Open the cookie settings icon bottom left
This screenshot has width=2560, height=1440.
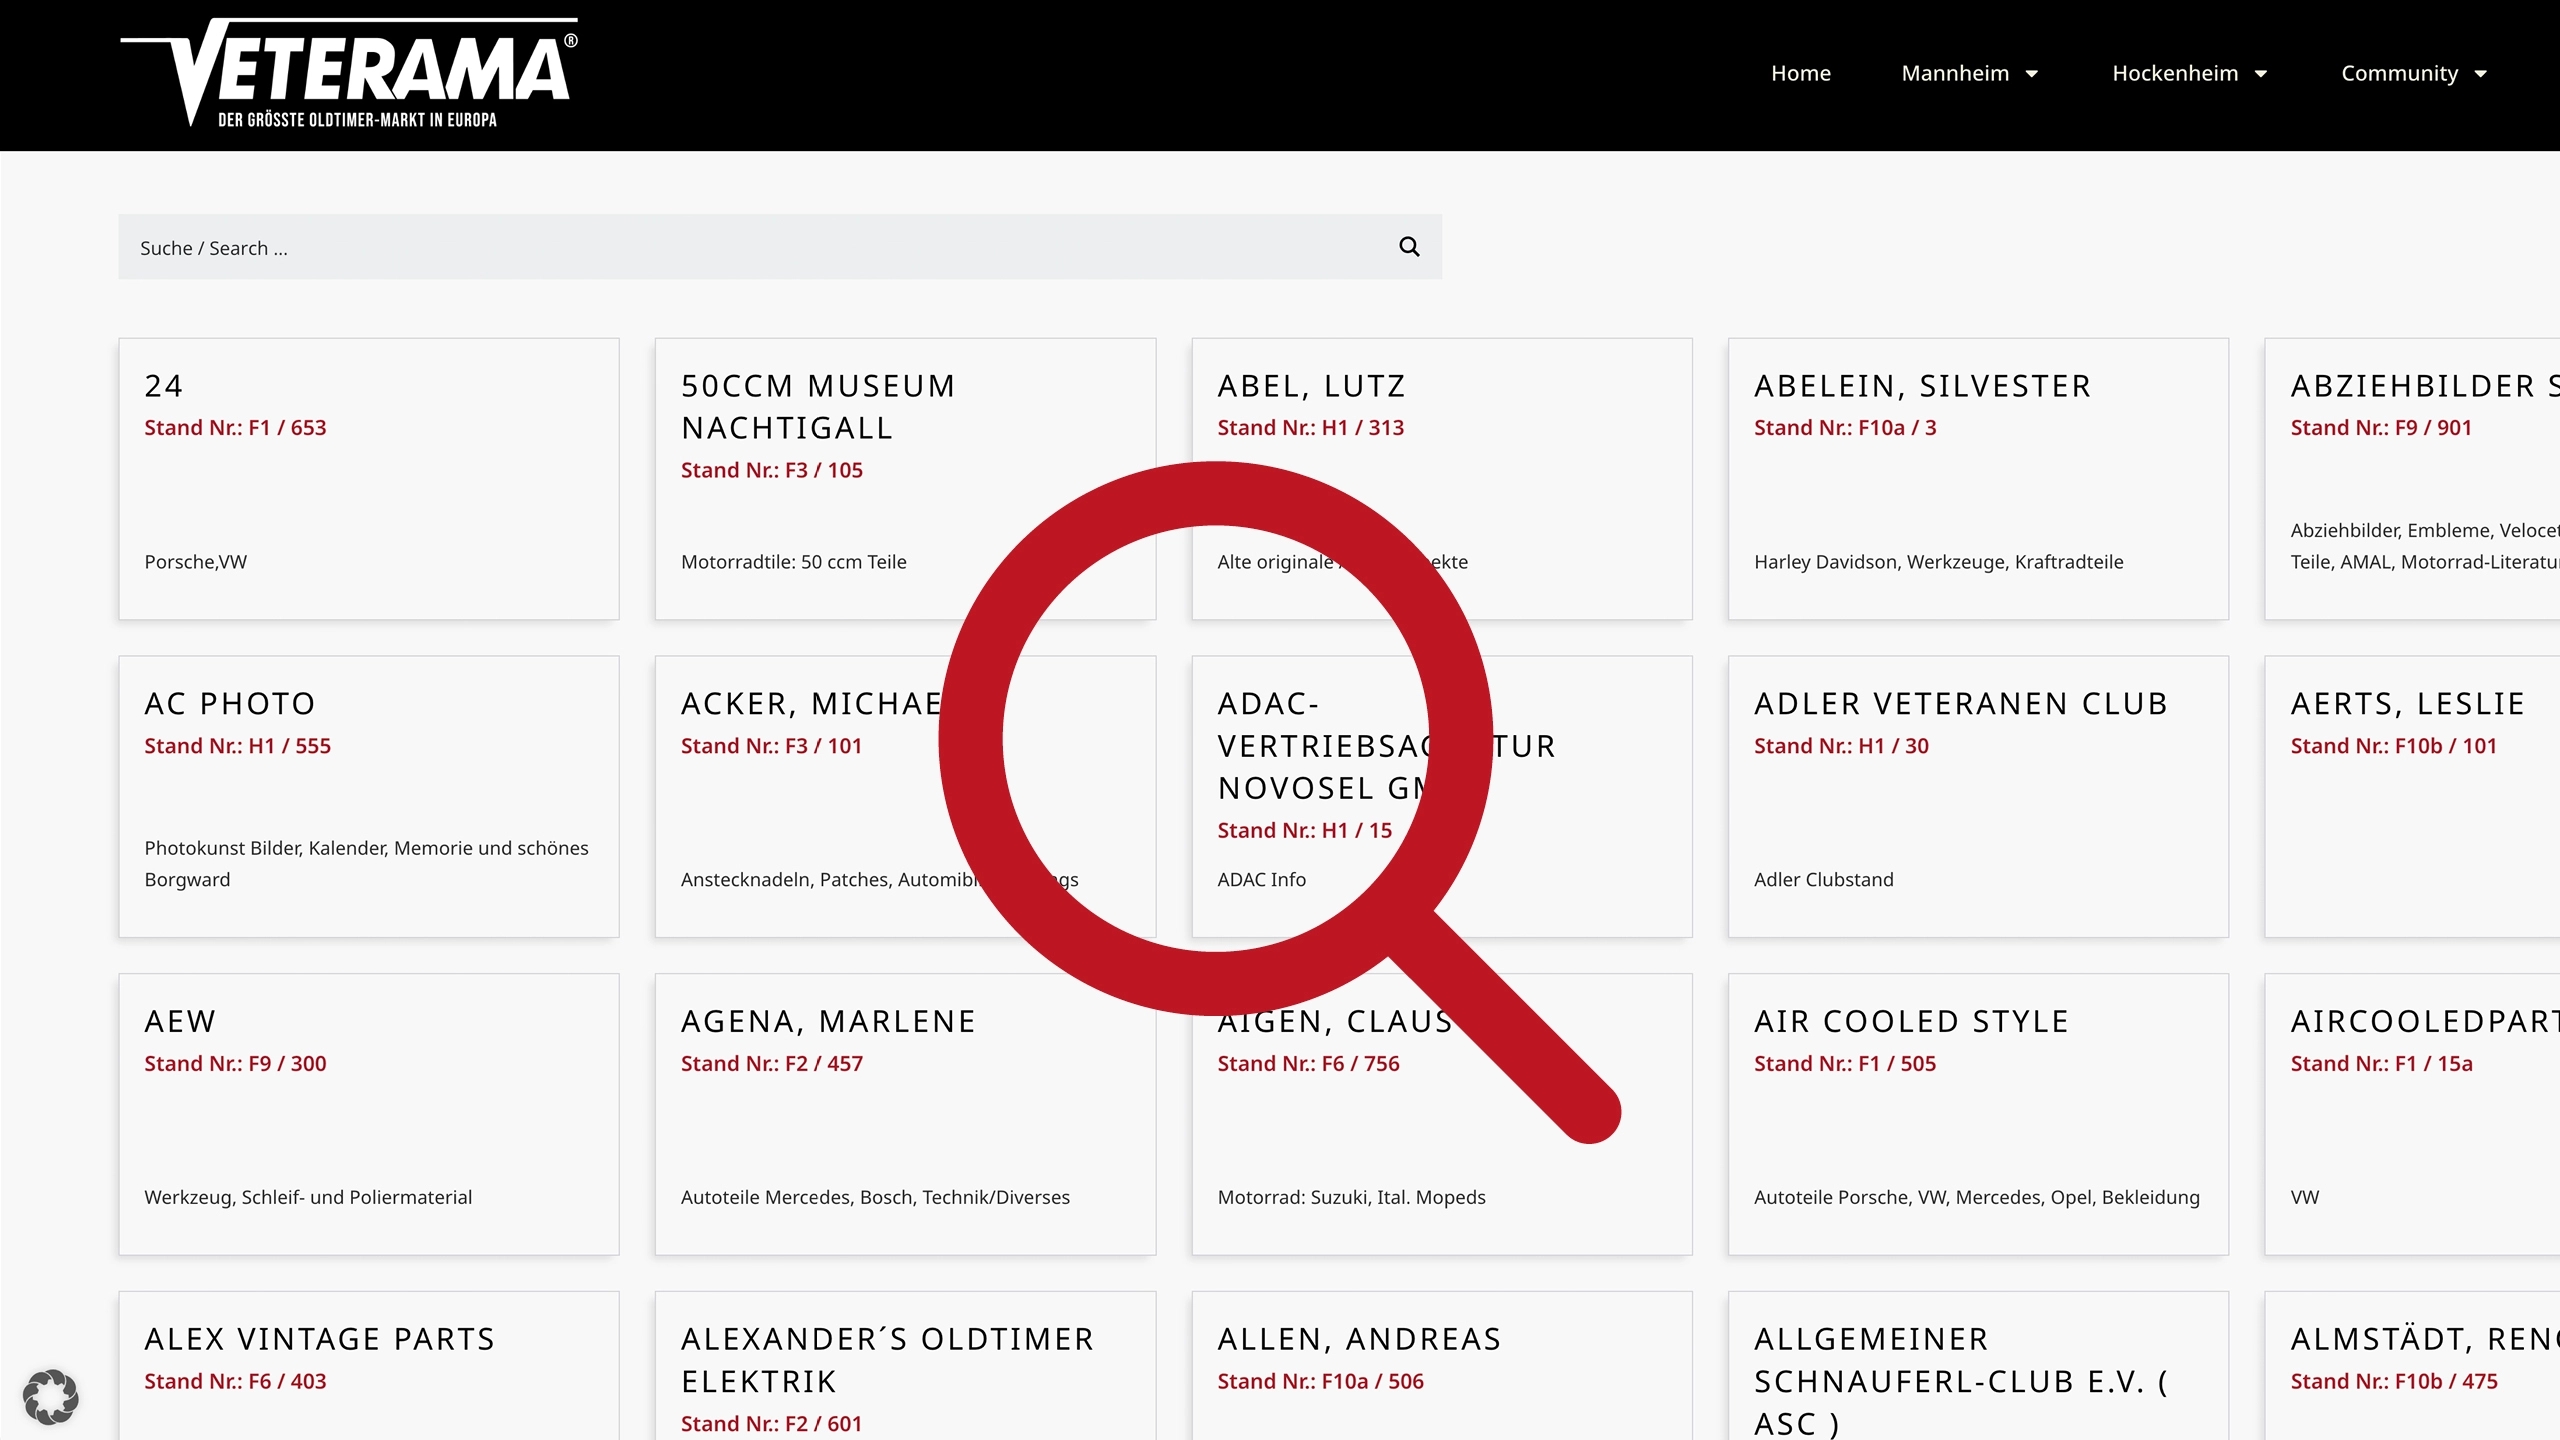coord(51,1396)
